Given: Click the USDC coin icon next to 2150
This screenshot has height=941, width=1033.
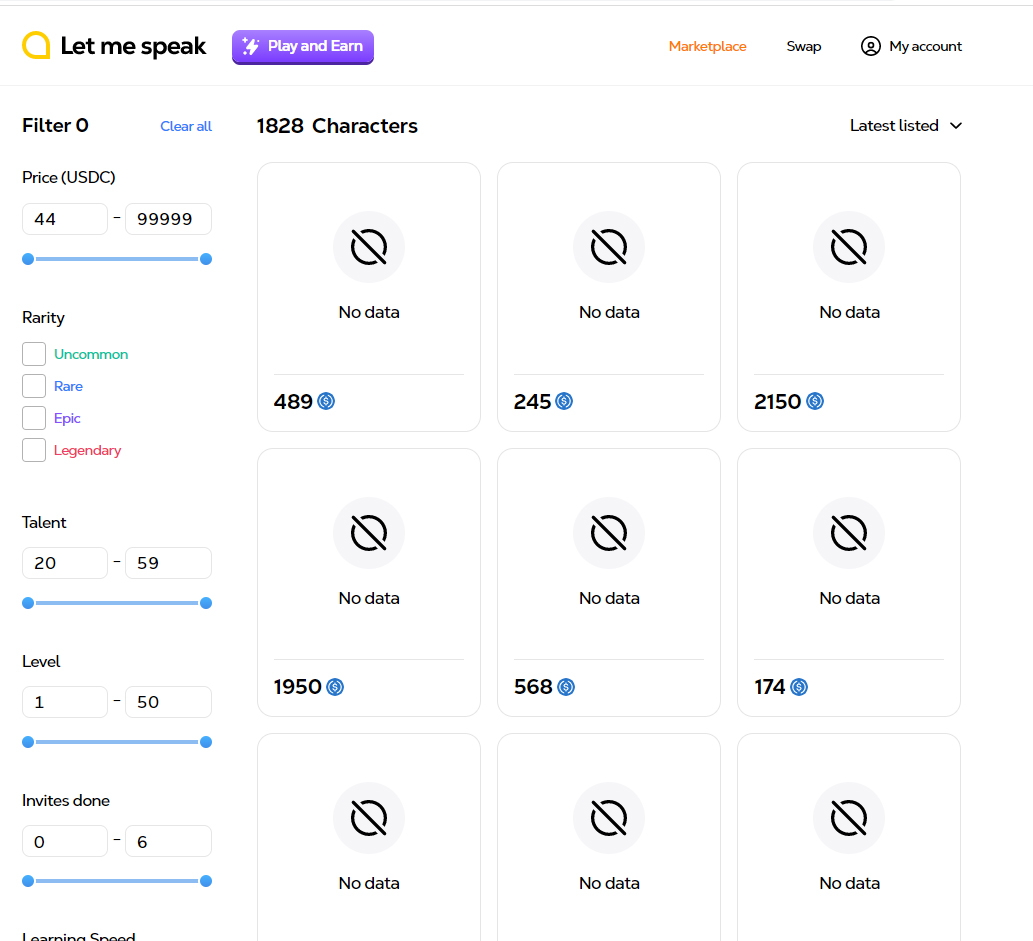Looking at the screenshot, I should click(x=815, y=401).
